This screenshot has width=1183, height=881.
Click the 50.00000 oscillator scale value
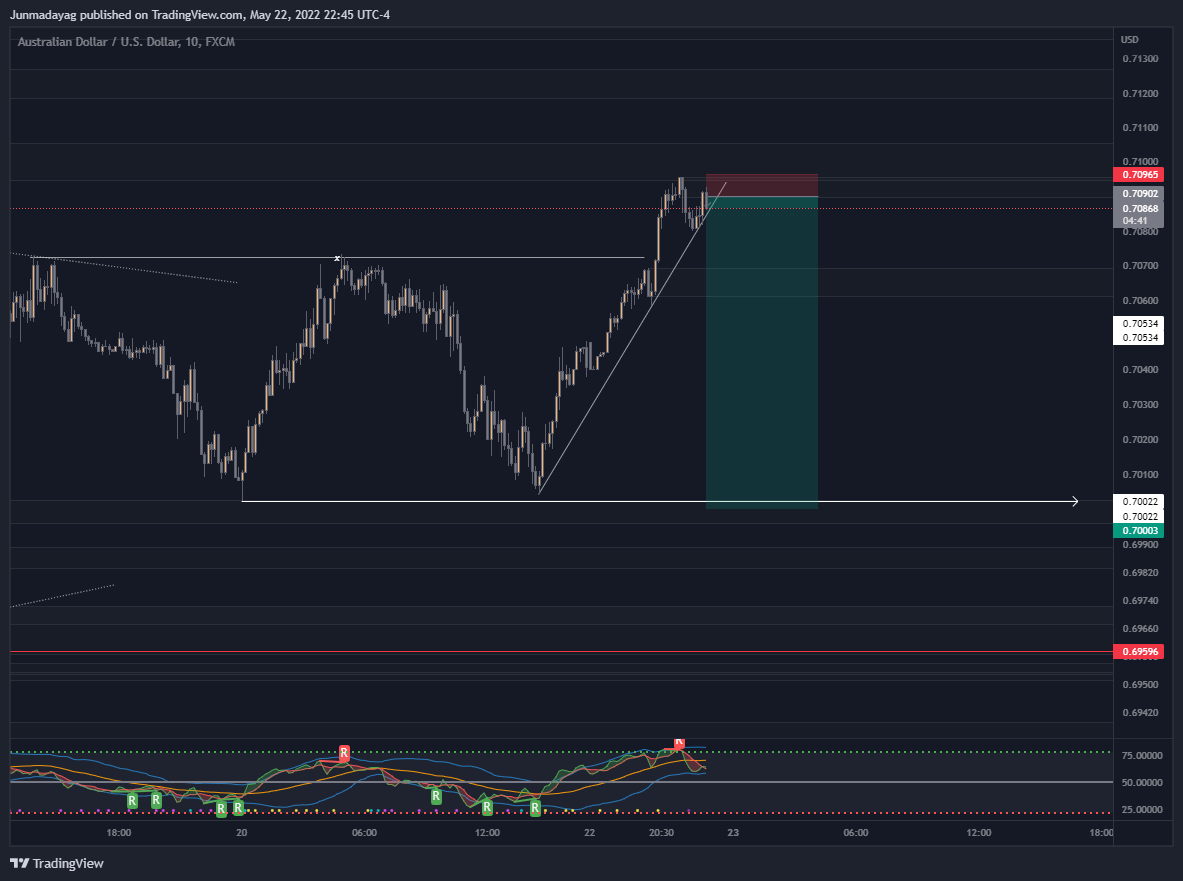tap(1142, 782)
